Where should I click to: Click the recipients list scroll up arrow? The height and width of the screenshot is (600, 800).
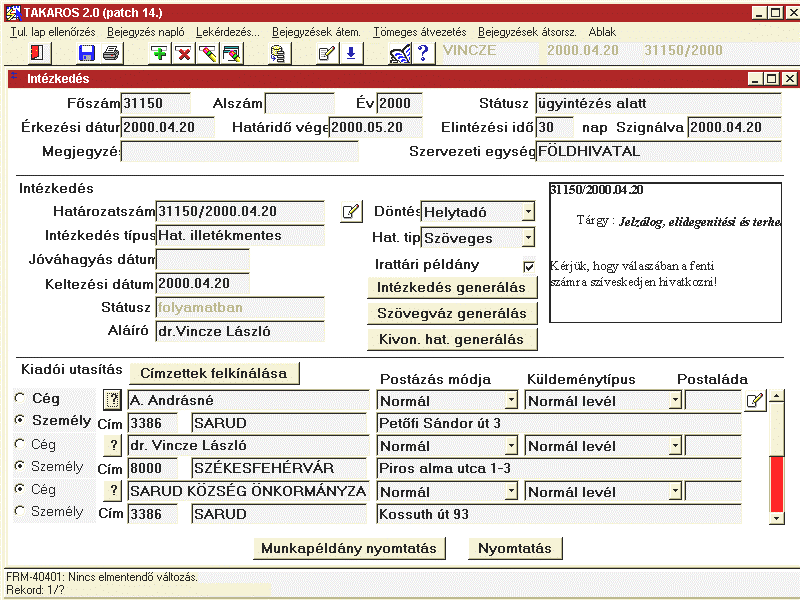pos(777,396)
